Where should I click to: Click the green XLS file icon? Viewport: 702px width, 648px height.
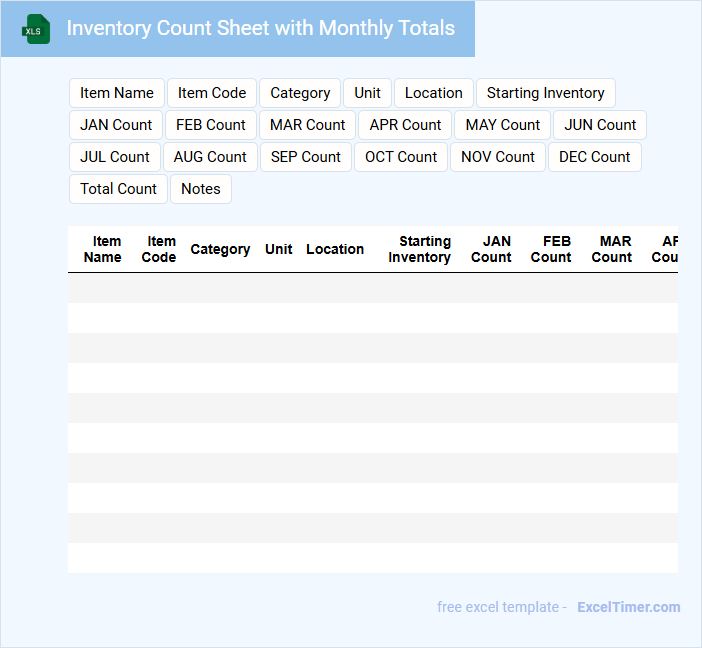tap(37, 29)
